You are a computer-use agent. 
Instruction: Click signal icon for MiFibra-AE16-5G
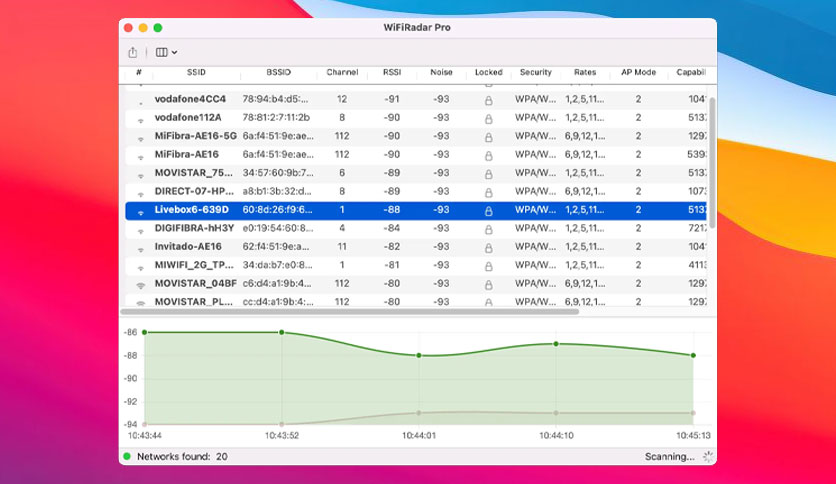[141, 139]
